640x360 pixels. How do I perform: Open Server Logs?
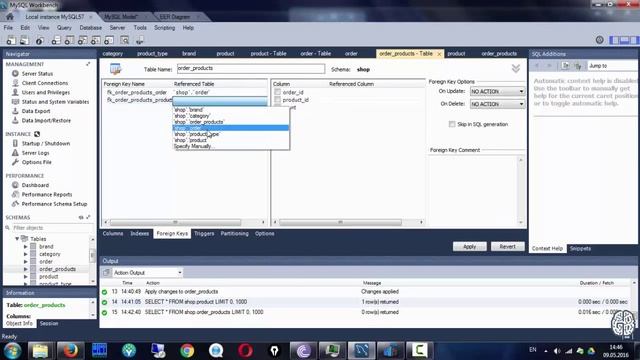click(x=35, y=153)
